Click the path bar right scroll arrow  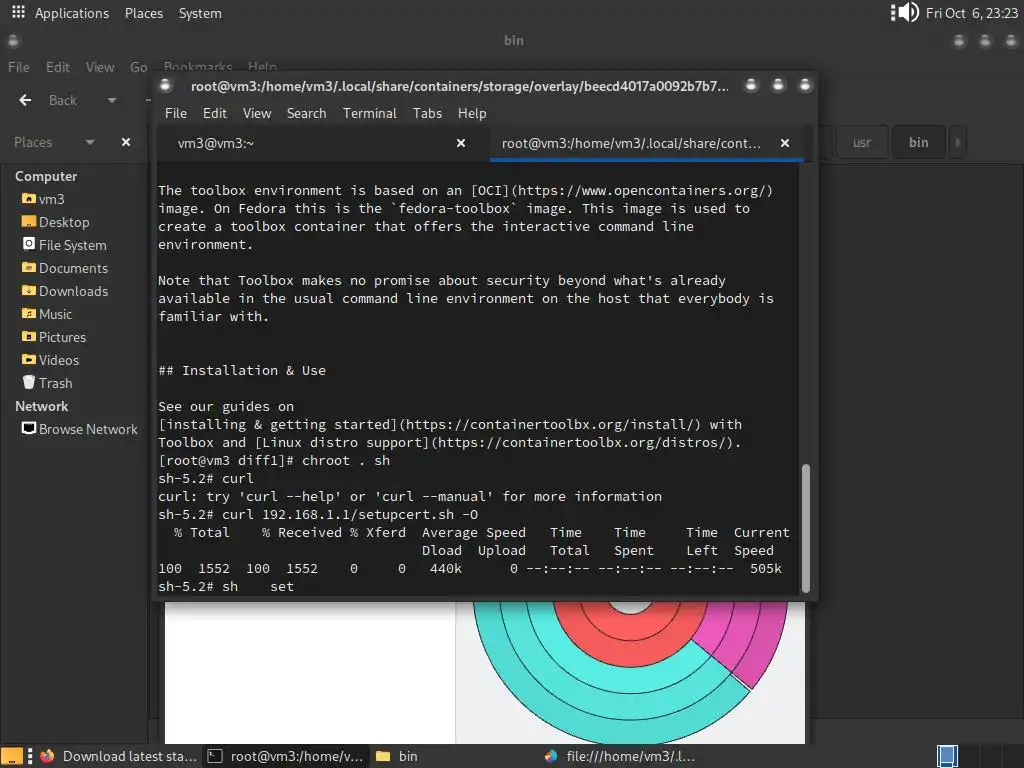click(x=957, y=142)
